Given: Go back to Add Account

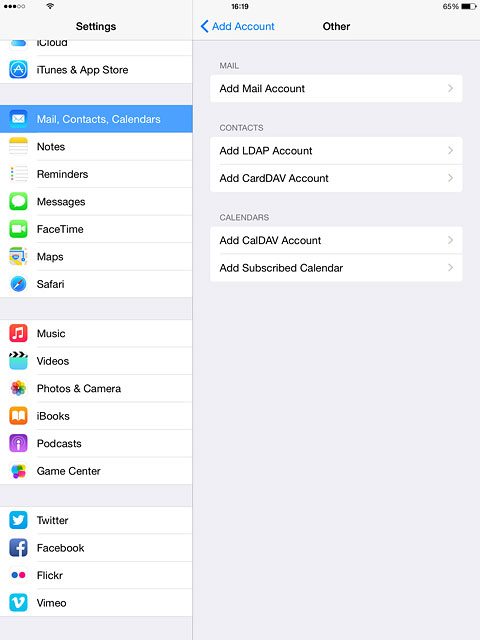Looking at the screenshot, I should coord(238,26).
